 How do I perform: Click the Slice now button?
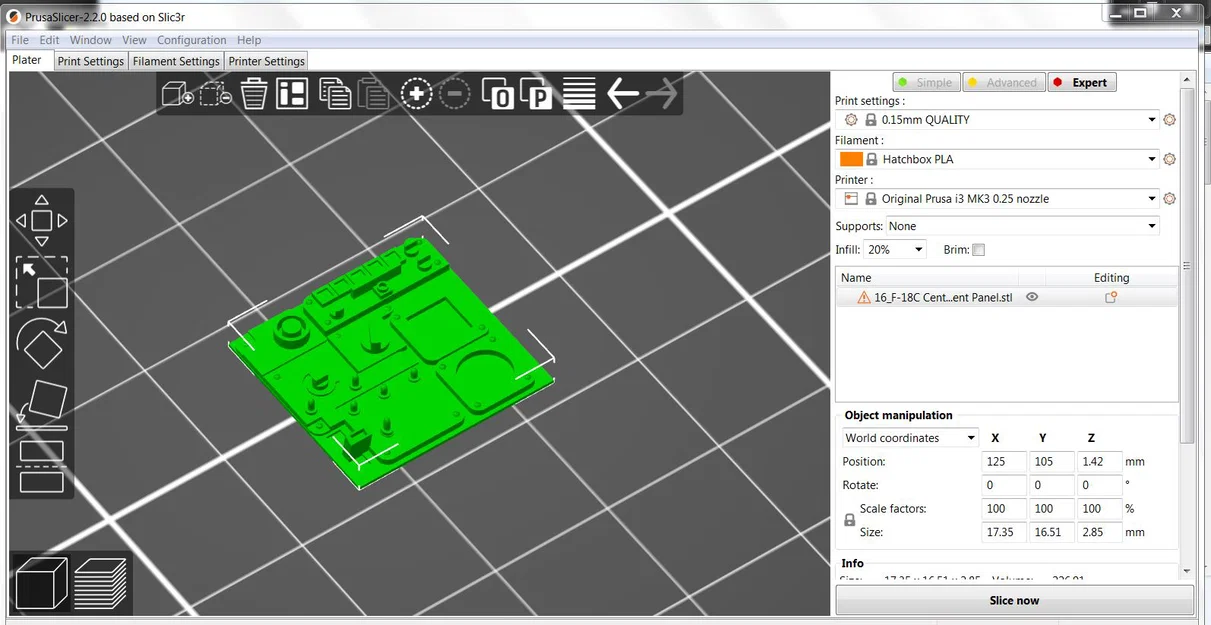[1014, 600]
